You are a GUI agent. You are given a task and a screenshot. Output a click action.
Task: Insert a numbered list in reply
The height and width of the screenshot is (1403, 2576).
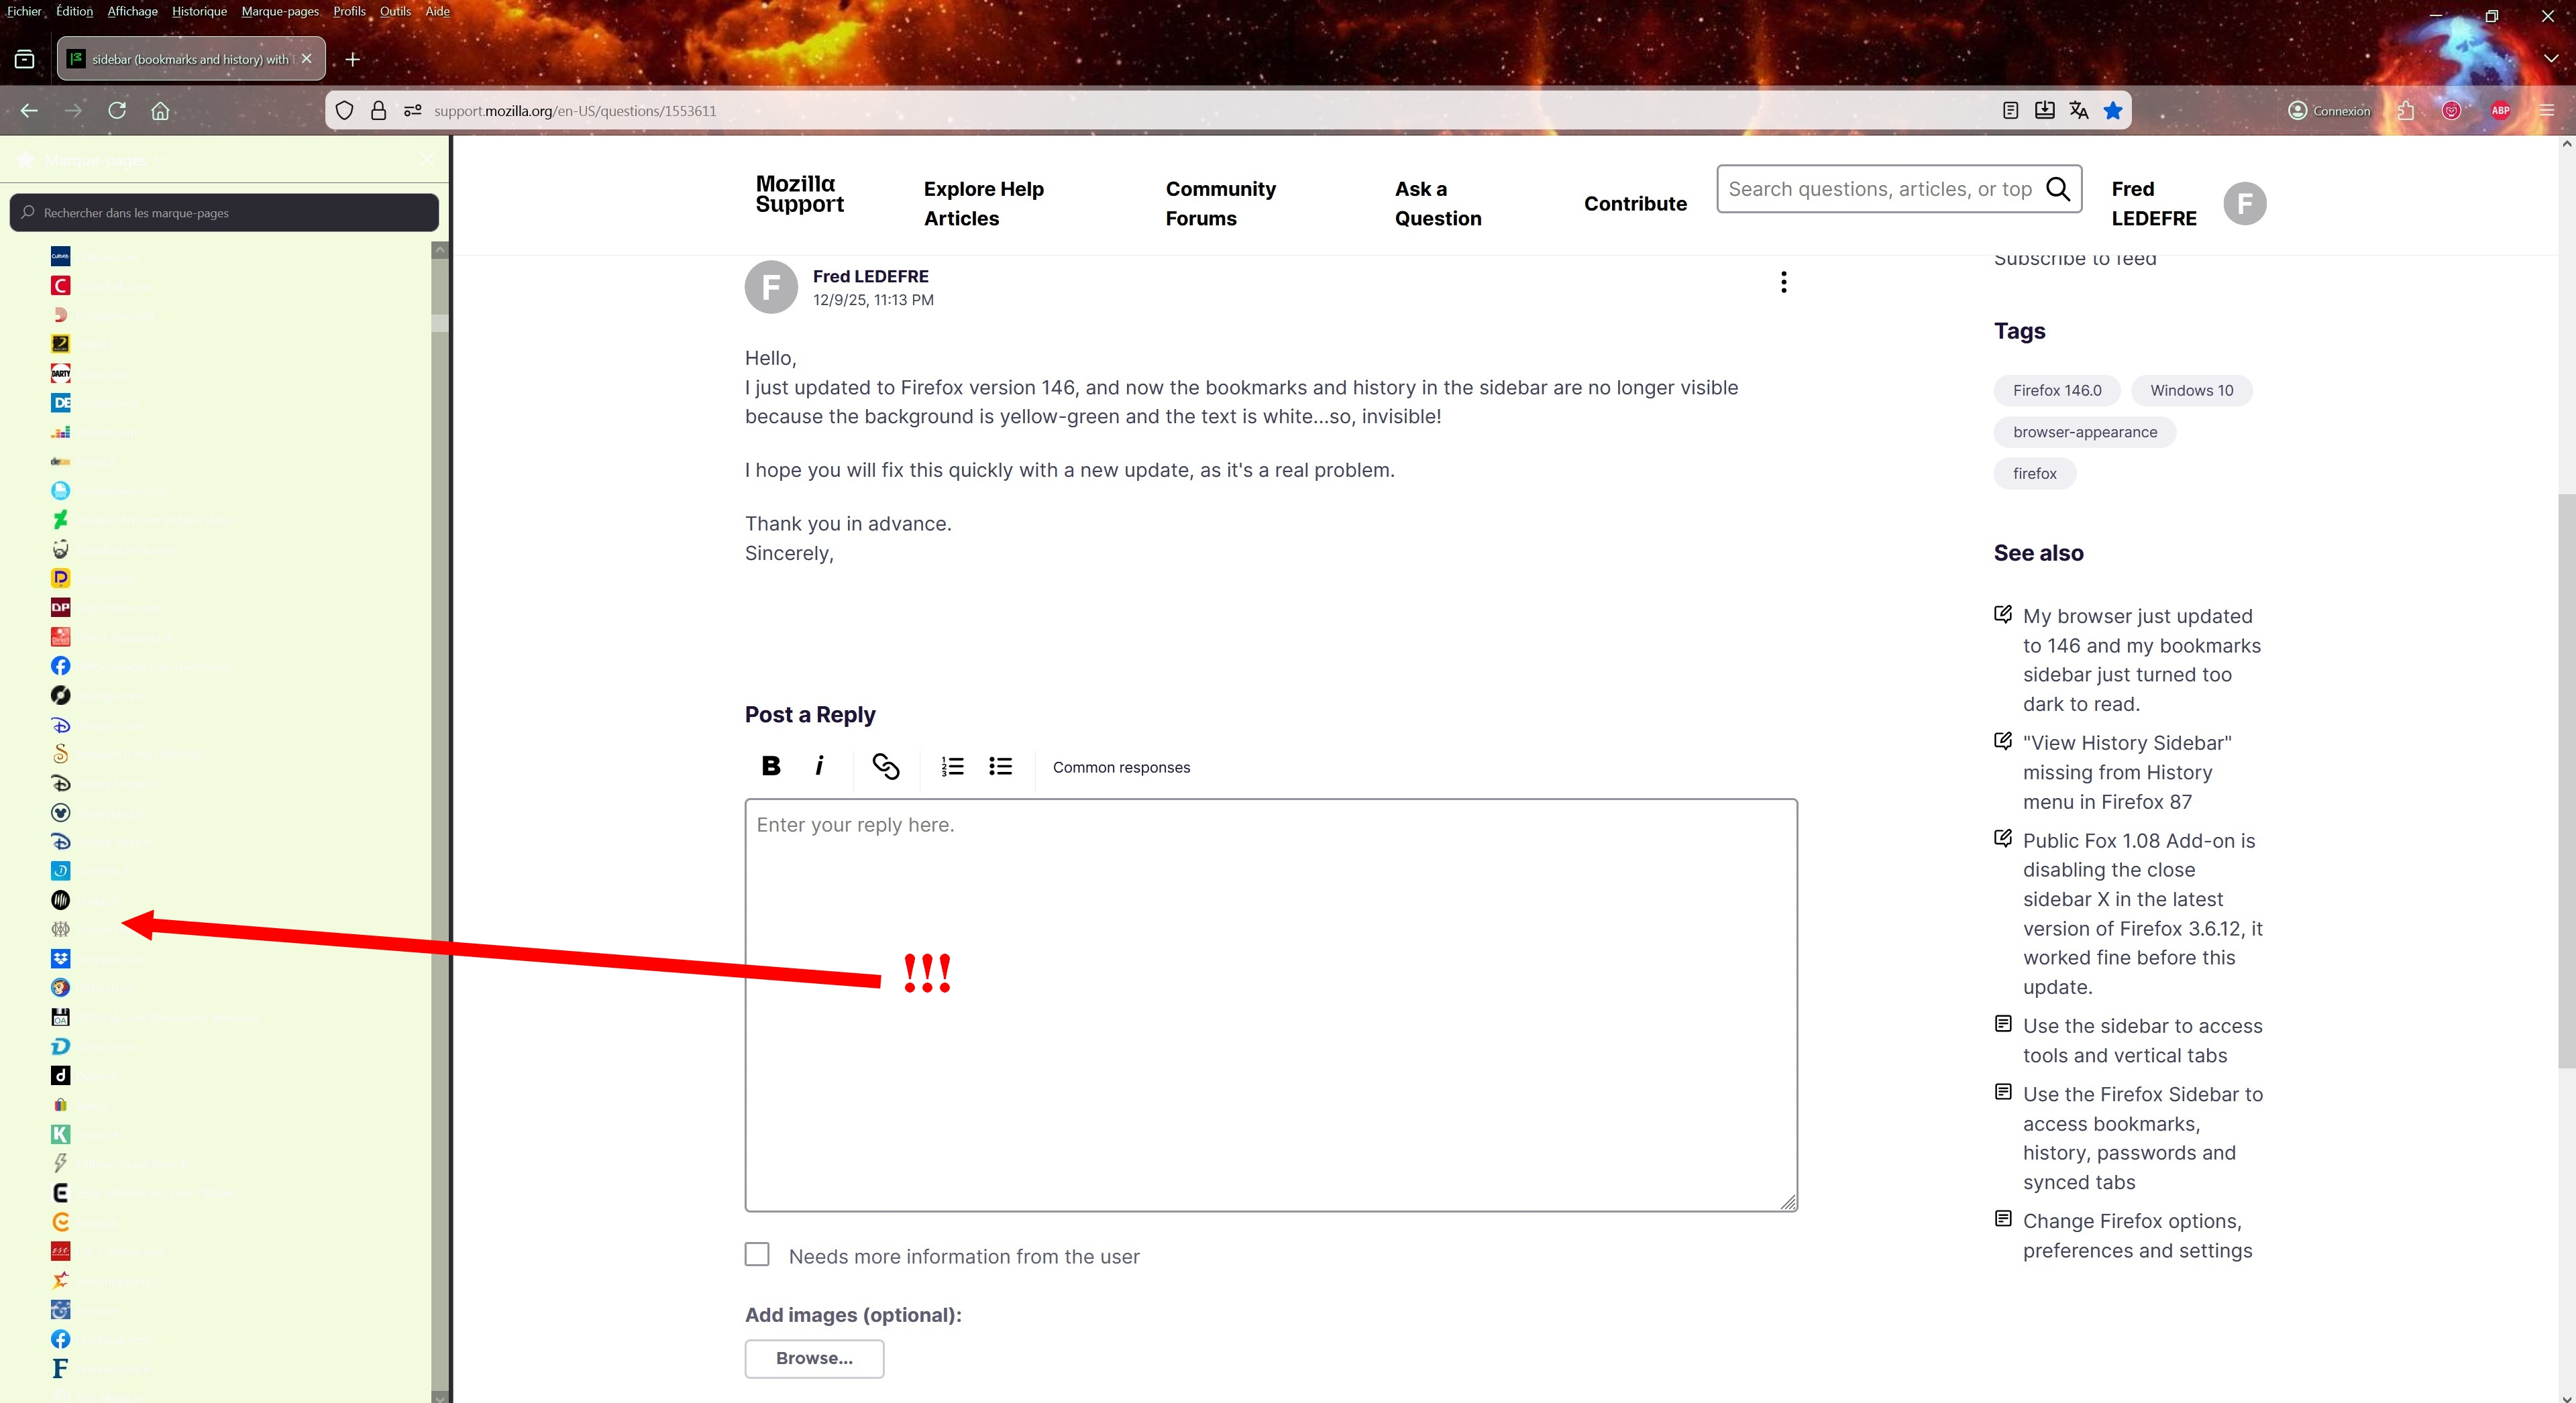[951, 766]
